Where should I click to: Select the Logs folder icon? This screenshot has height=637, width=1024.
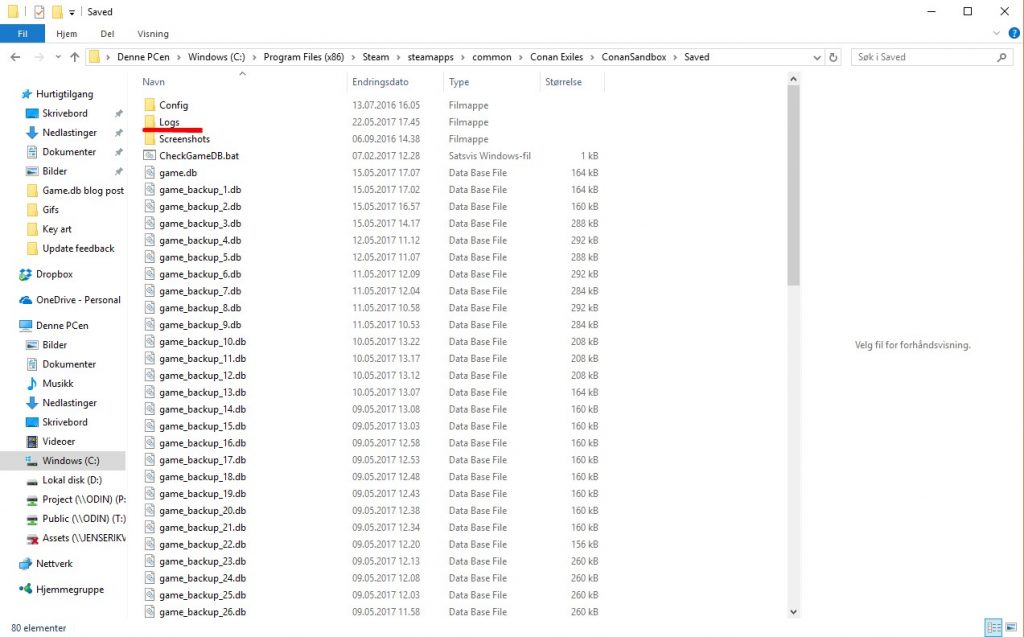150,122
